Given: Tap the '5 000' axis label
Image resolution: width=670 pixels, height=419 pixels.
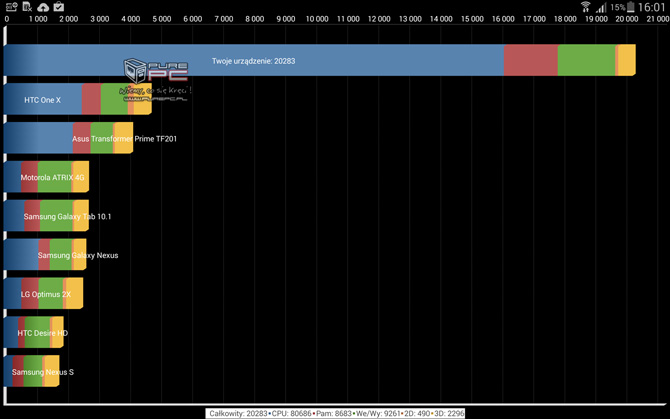Looking at the screenshot, I should 162,19.
